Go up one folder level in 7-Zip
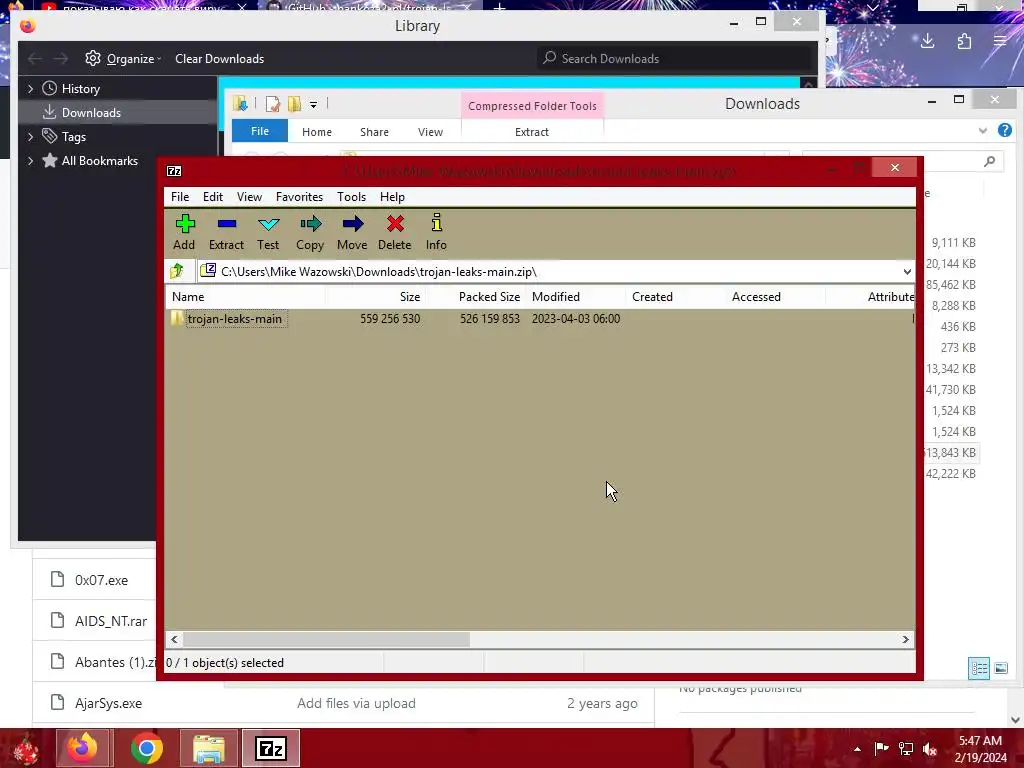Image resolution: width=1024 pixels, height=768 pixels. 177,271
